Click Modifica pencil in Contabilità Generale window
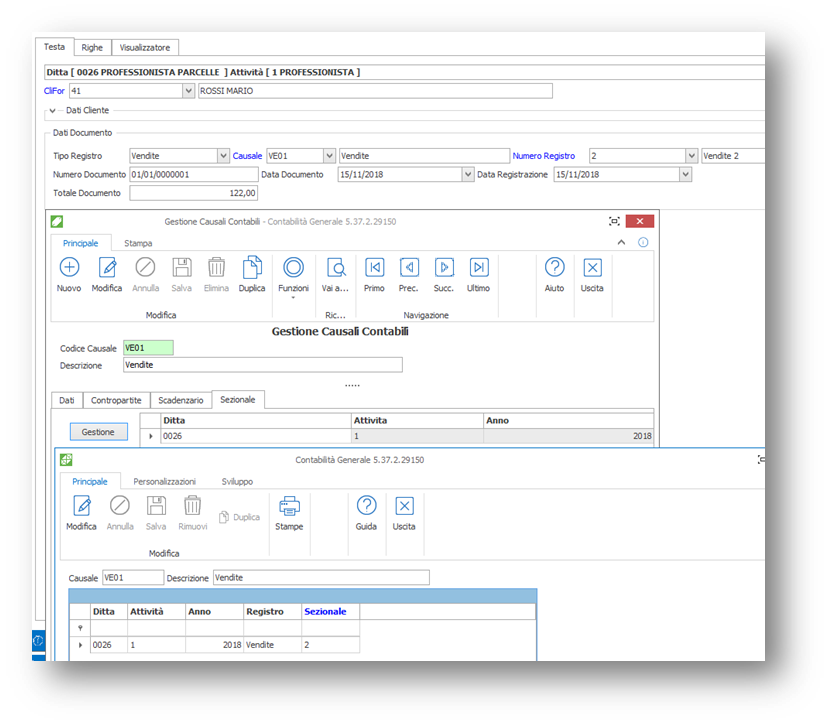The image size is (830, 726). click(x=82, y=506)
